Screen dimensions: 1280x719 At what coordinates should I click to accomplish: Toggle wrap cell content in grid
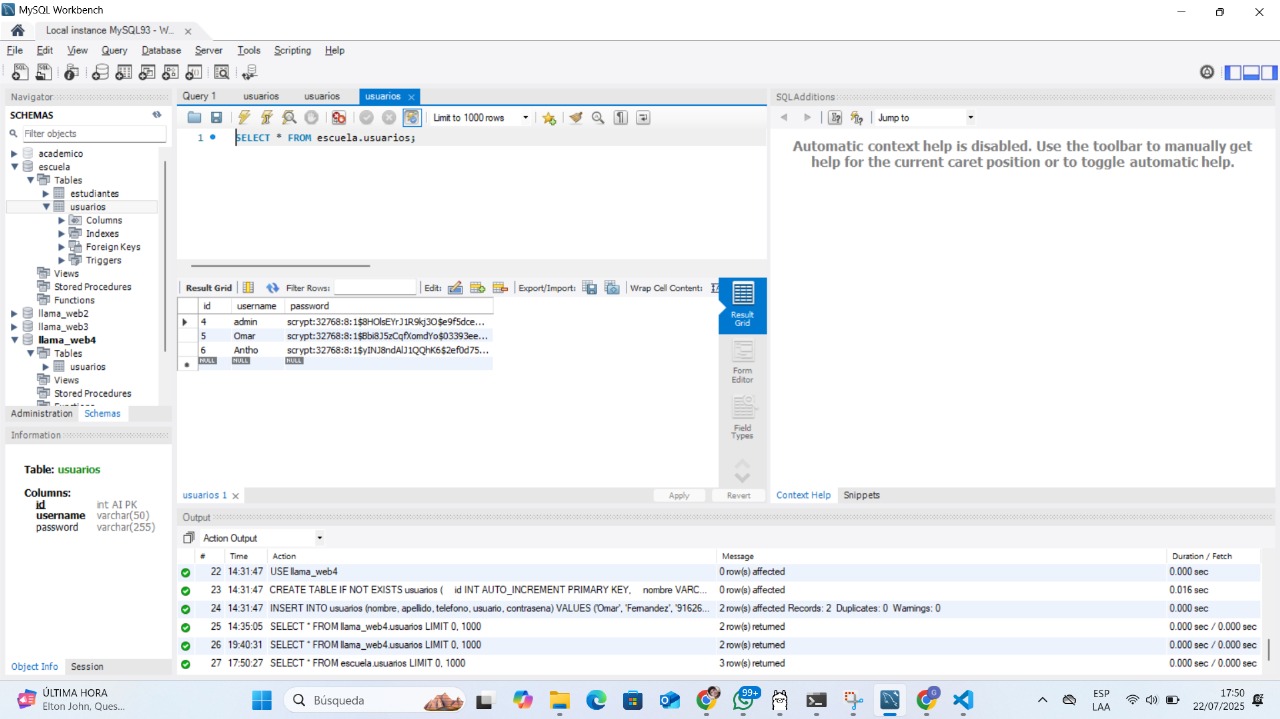[715, 288]
